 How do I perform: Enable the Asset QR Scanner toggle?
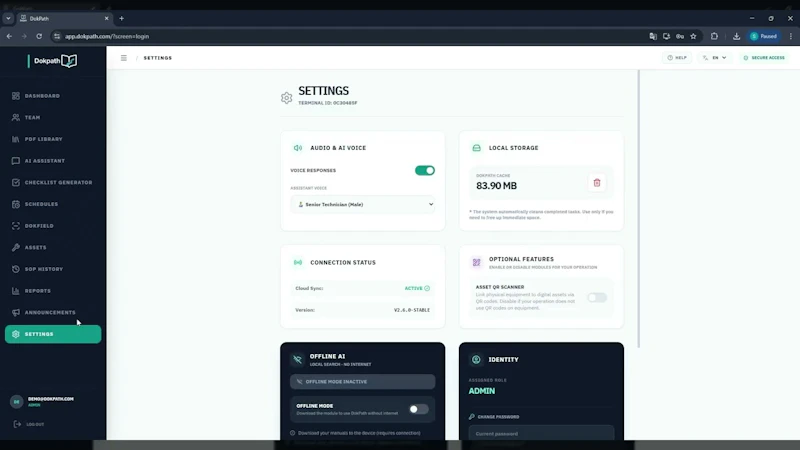click(x=596, y=297)
